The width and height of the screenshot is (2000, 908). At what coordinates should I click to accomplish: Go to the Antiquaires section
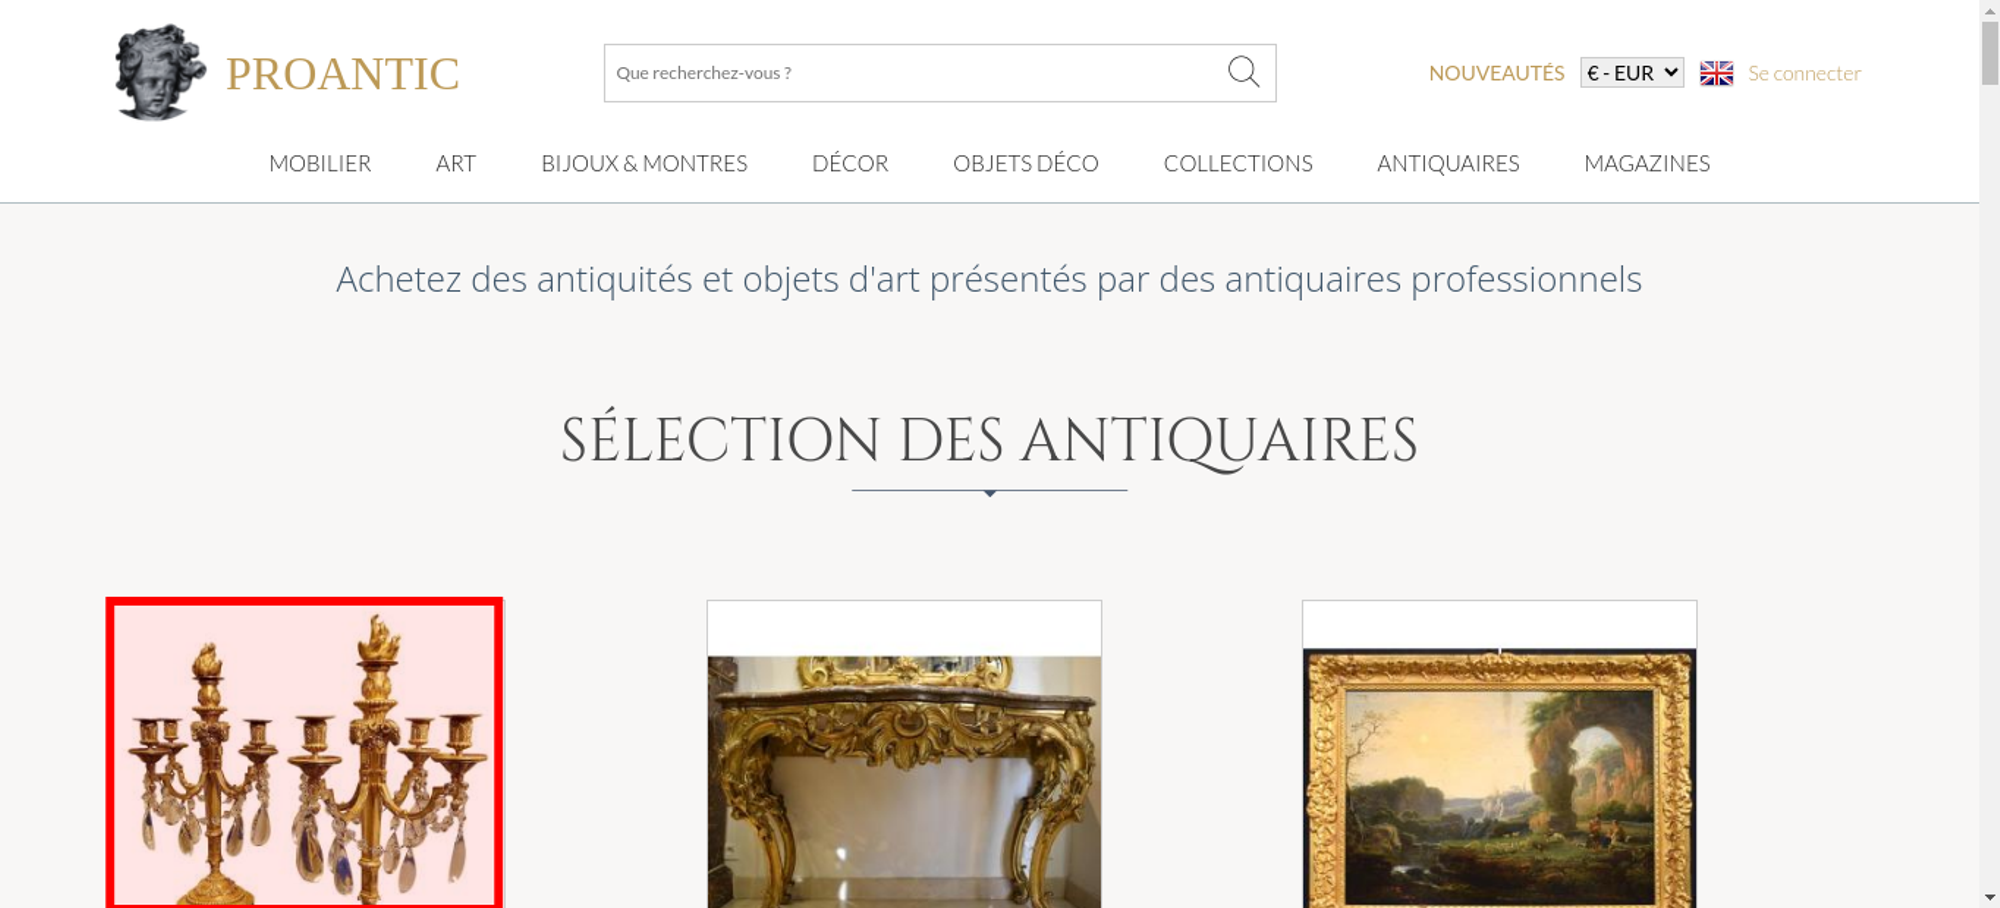point(1448,163)
